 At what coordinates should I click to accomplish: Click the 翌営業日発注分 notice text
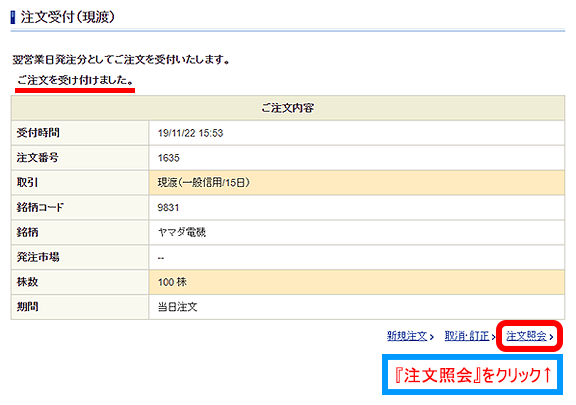[121, 60]
